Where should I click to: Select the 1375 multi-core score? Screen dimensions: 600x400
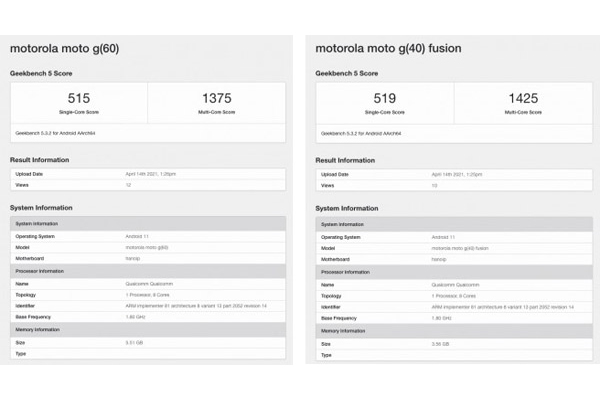[216, 98]
